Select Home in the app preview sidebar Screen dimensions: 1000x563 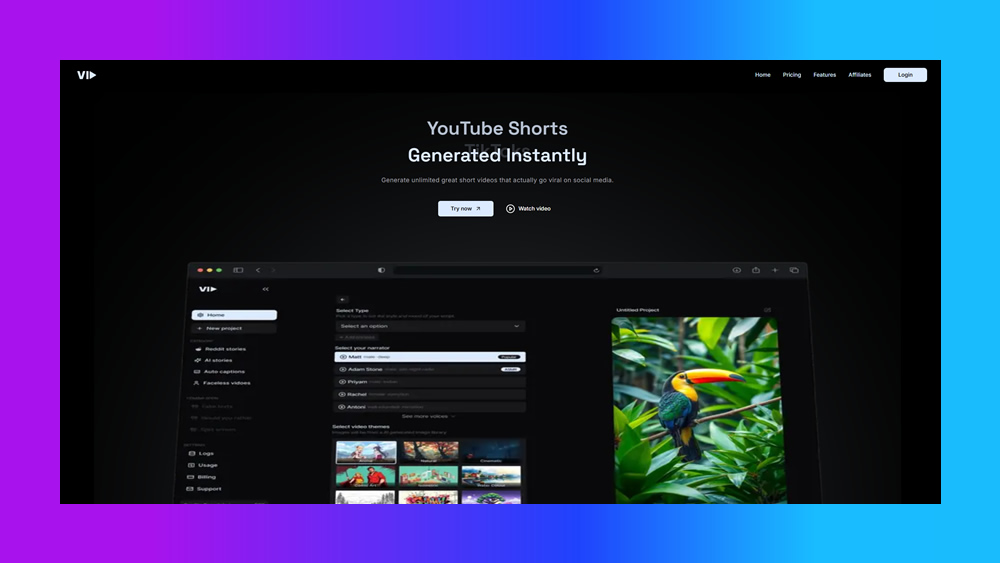234,315
